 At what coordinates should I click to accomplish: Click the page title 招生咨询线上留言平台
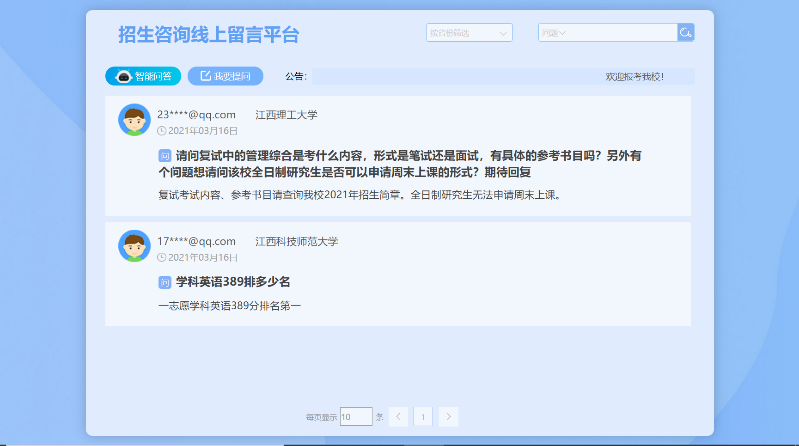(209, 35)
